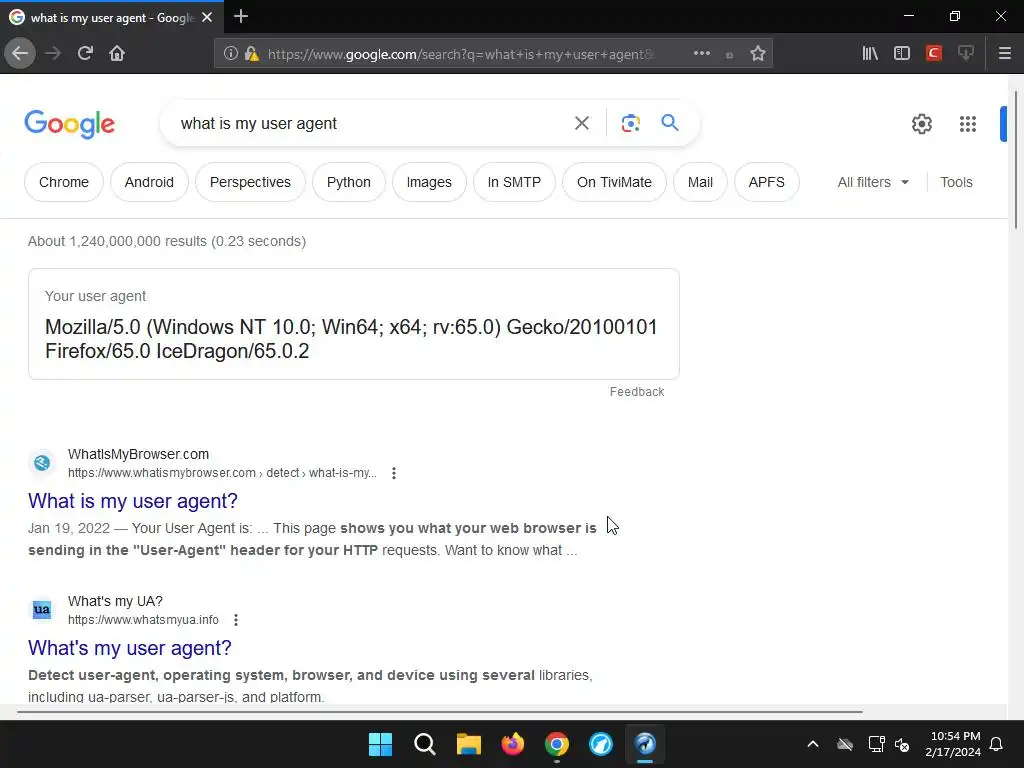Screen dimensions: 1024x768
Task: Click the WhatIsMyBrowser.com site favicon
Action: coord(42,463)
